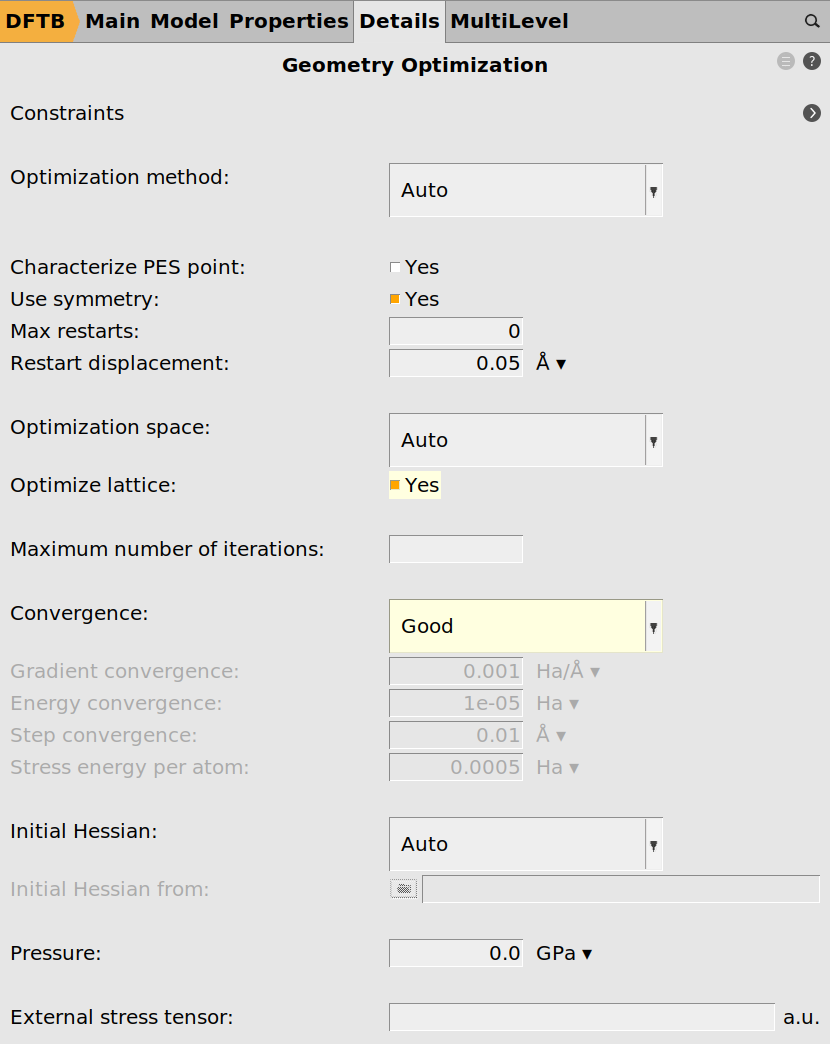
Task: Click the External stress tensor field
Action: [581, 1017]
